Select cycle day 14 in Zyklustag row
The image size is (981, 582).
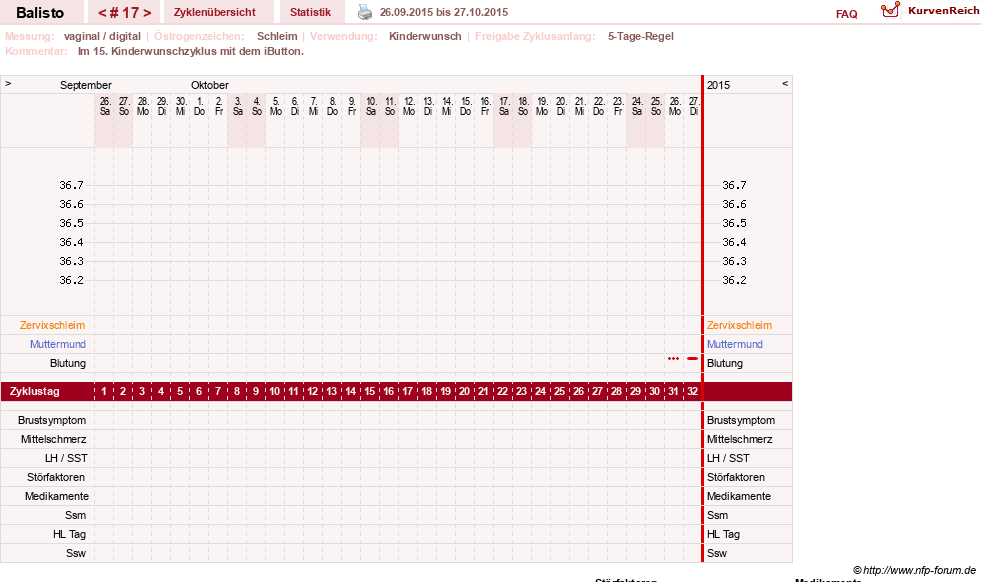[350, 391]
